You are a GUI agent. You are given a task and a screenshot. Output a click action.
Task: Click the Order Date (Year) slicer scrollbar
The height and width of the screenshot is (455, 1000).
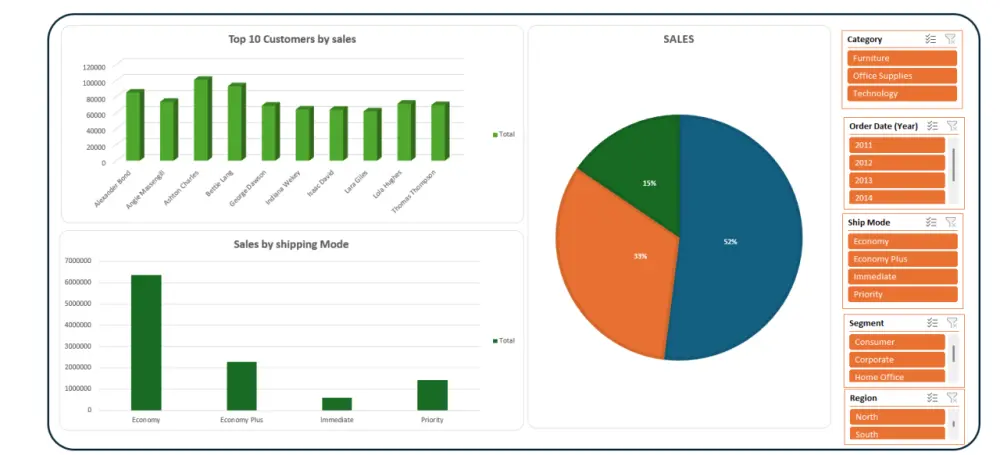pos(953,165)
